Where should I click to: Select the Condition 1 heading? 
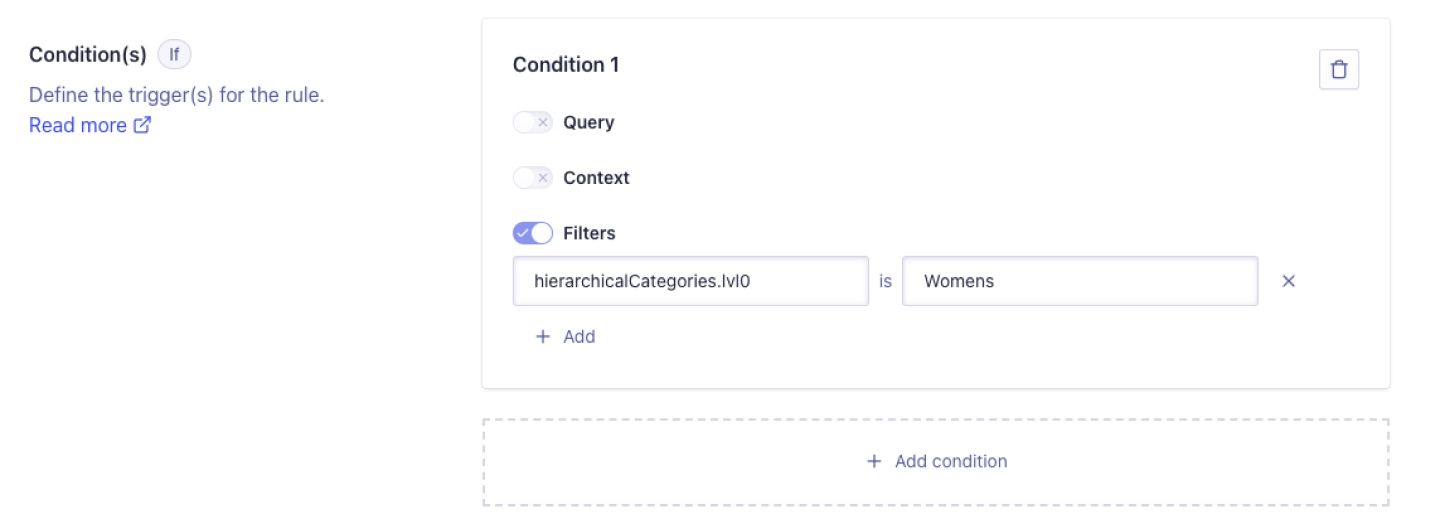tap(566, 65)
